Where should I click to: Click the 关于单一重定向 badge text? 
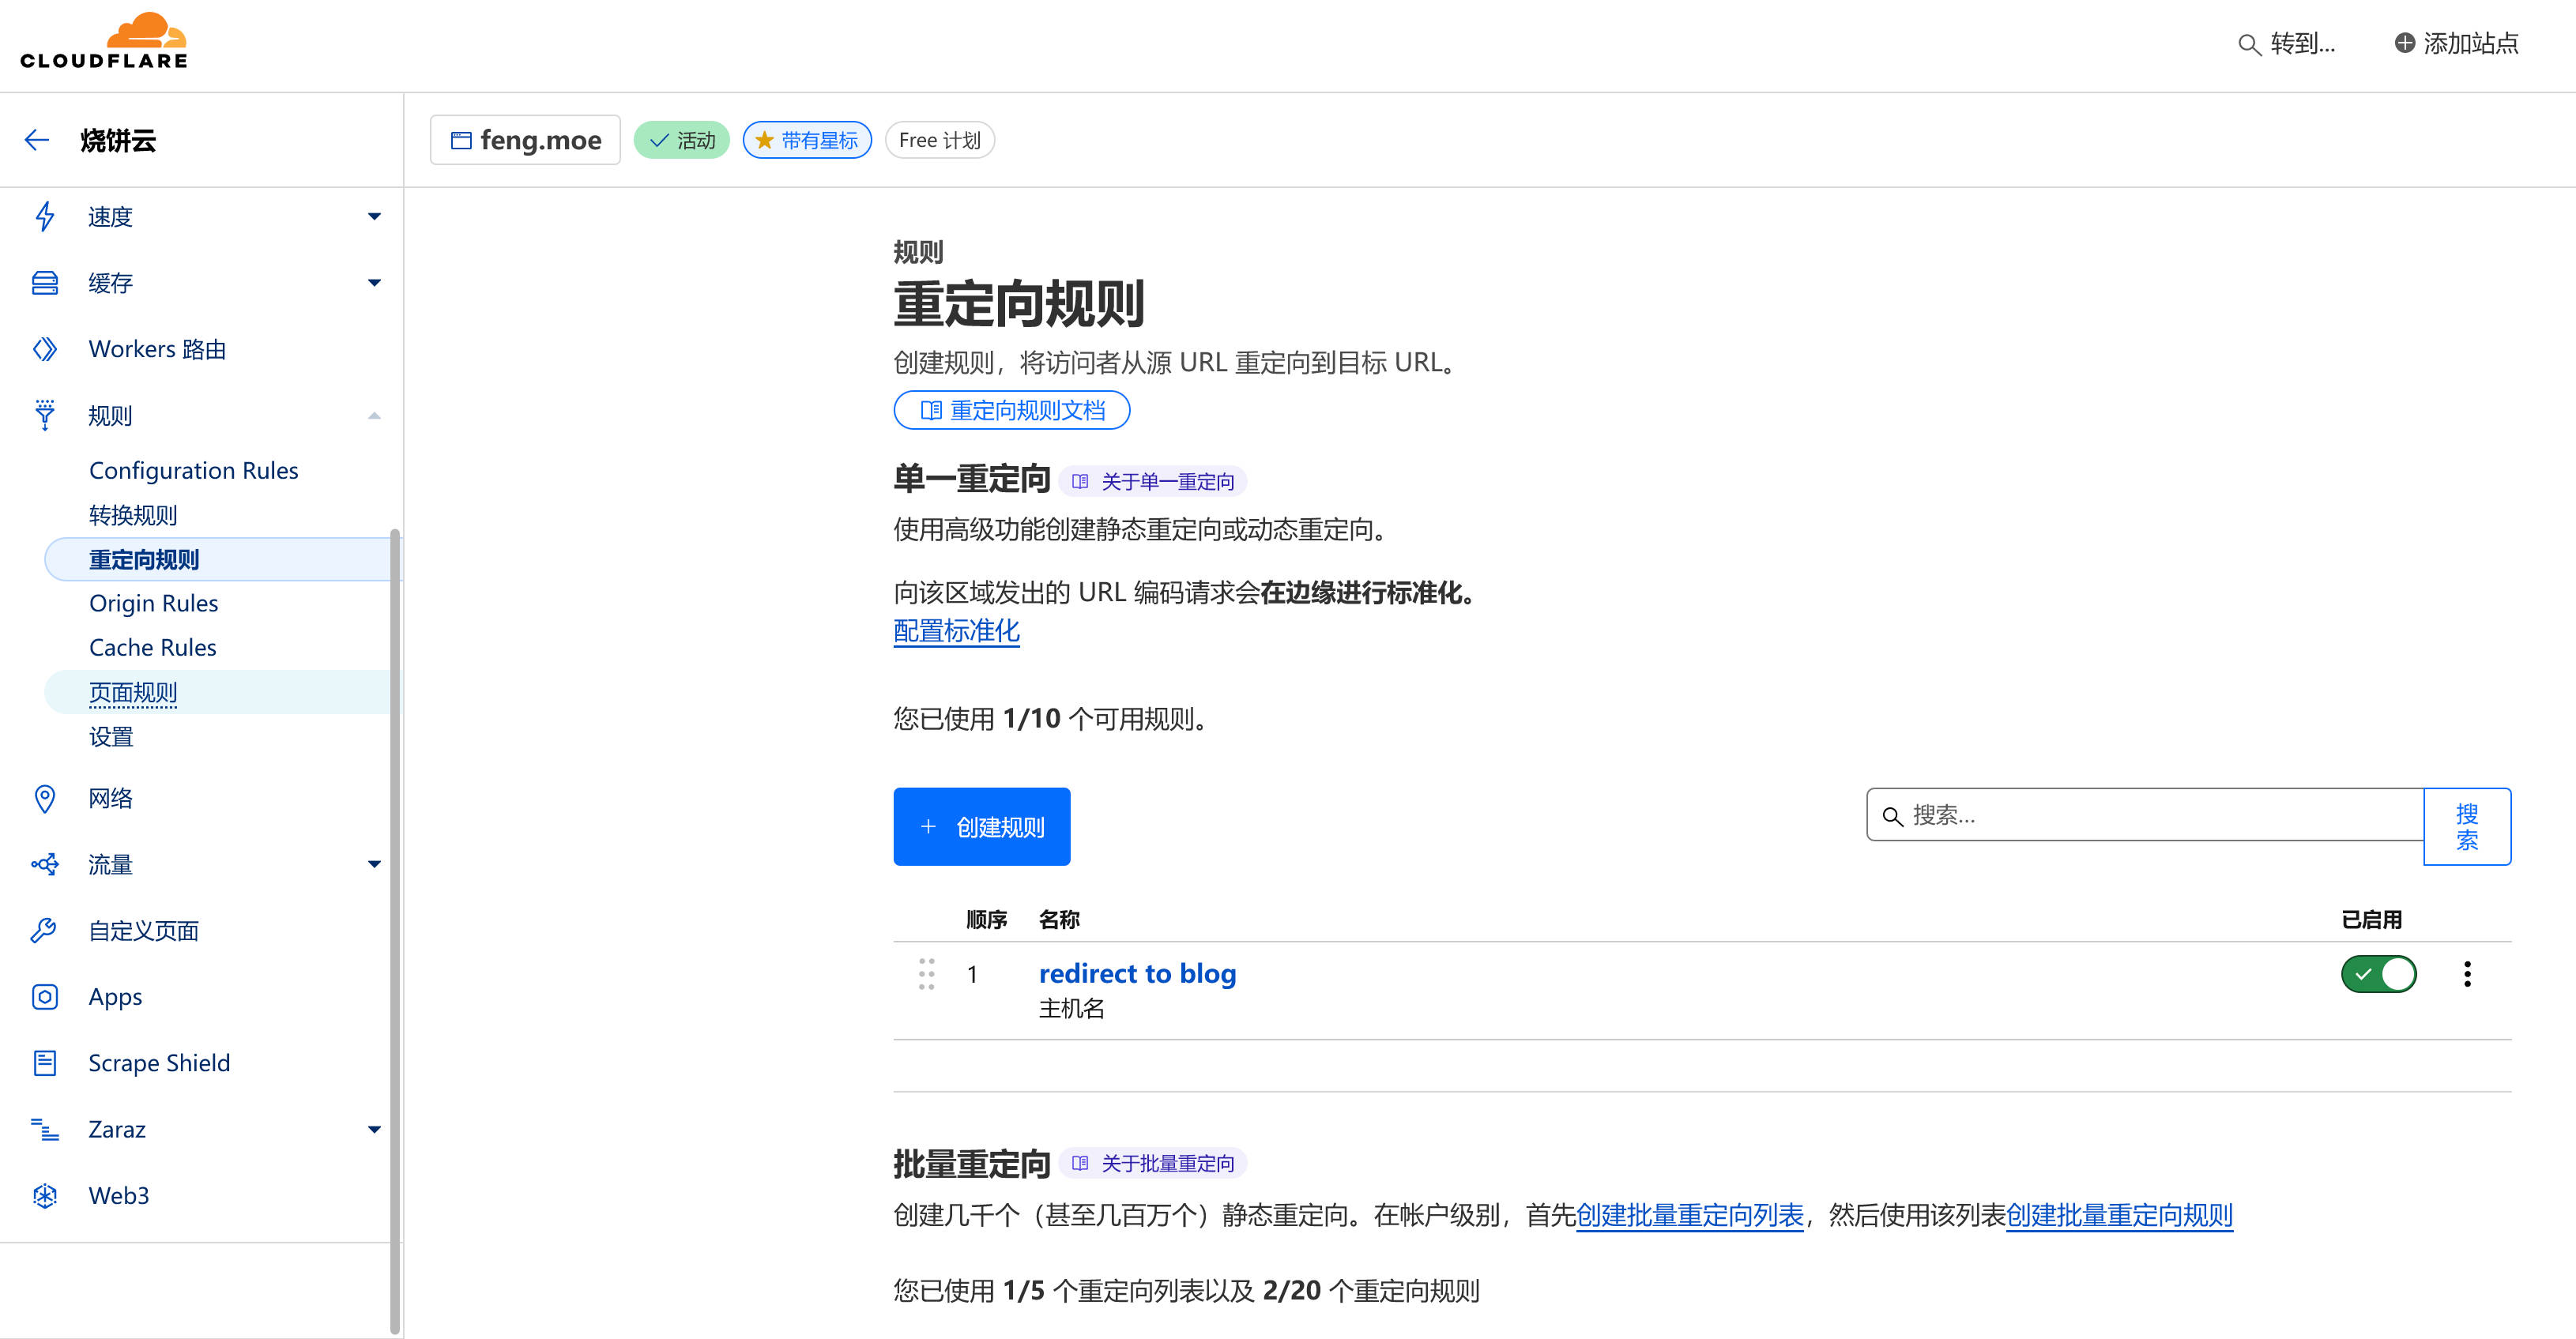click(x=1167, y=482)
